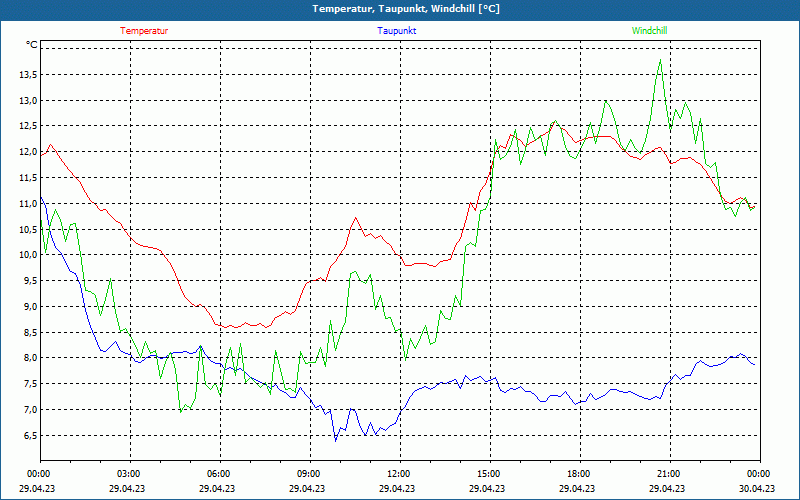Select the green 'Windchill' legend label
The width and height of the screenshot is (800, 500).
tap(649, 31)
